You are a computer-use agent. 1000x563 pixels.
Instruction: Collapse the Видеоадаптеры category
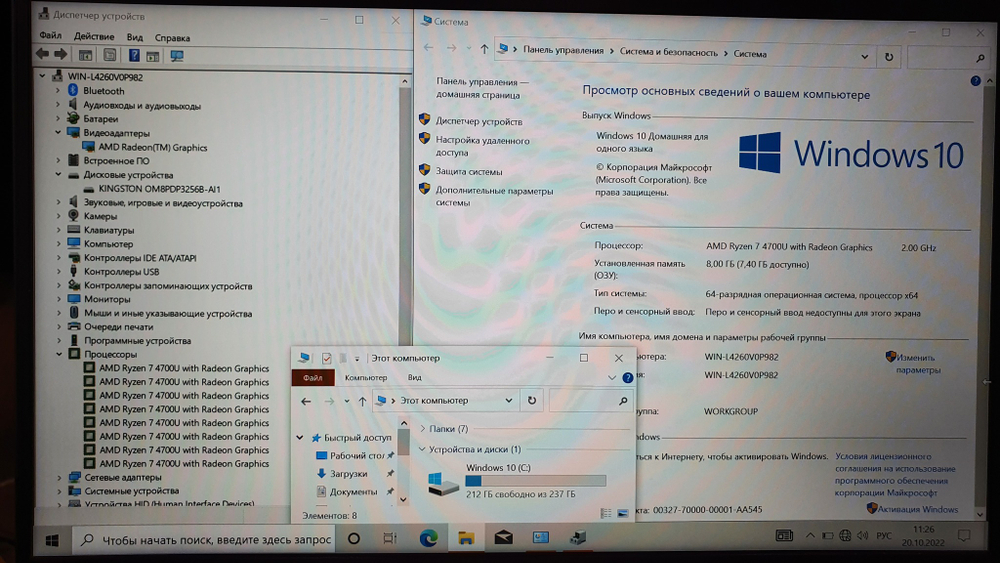pyautogui.click(x=57, y=133)
